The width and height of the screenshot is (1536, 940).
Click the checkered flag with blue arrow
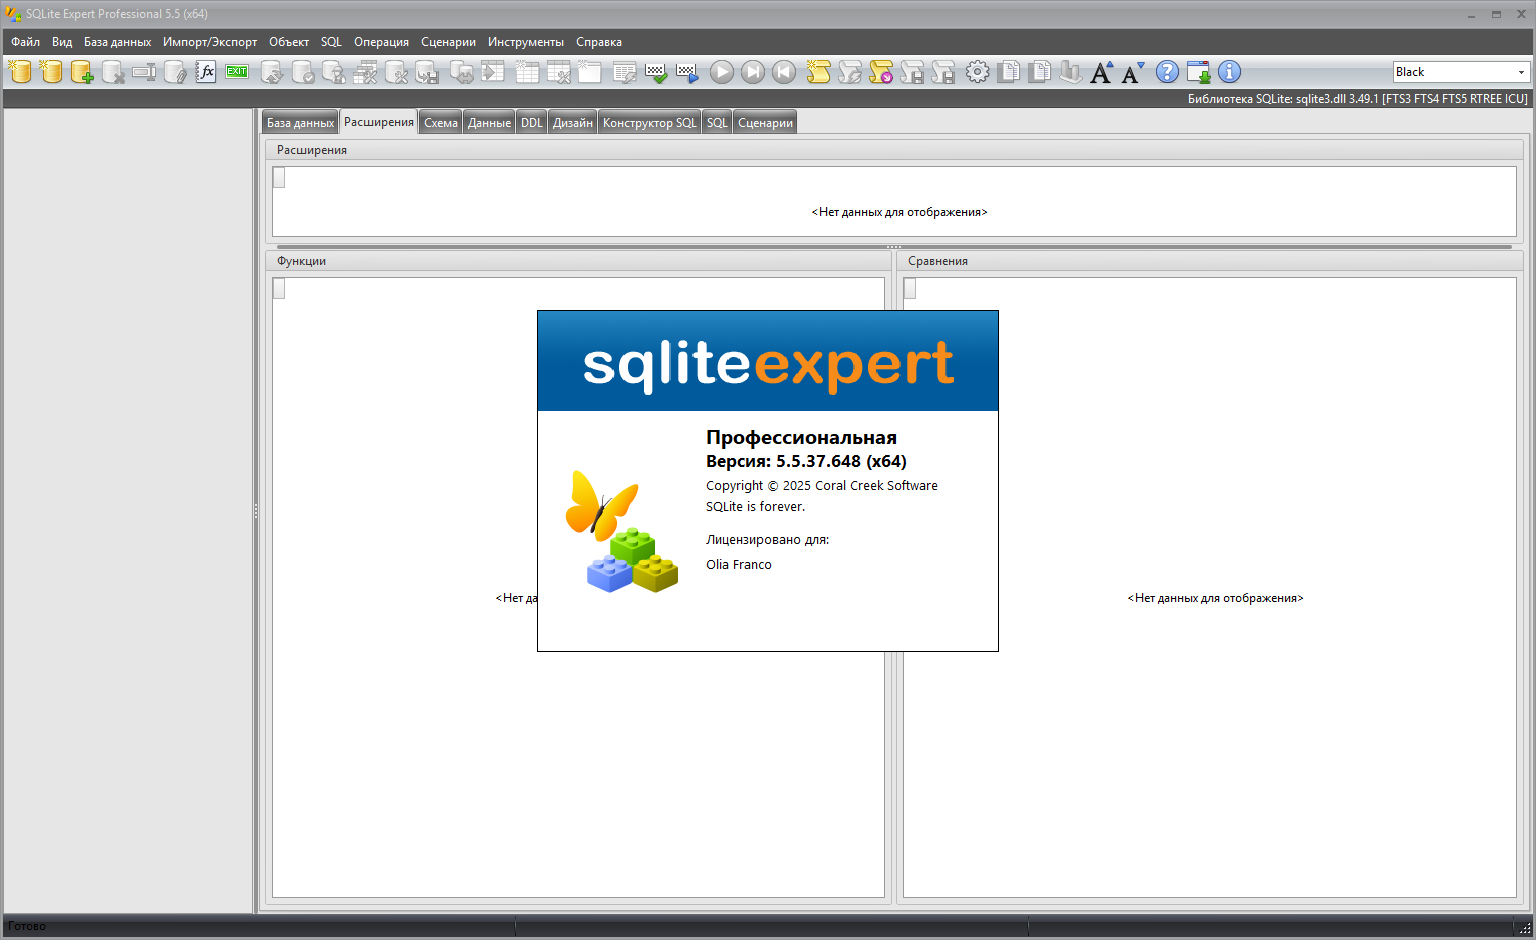[687, 72]
